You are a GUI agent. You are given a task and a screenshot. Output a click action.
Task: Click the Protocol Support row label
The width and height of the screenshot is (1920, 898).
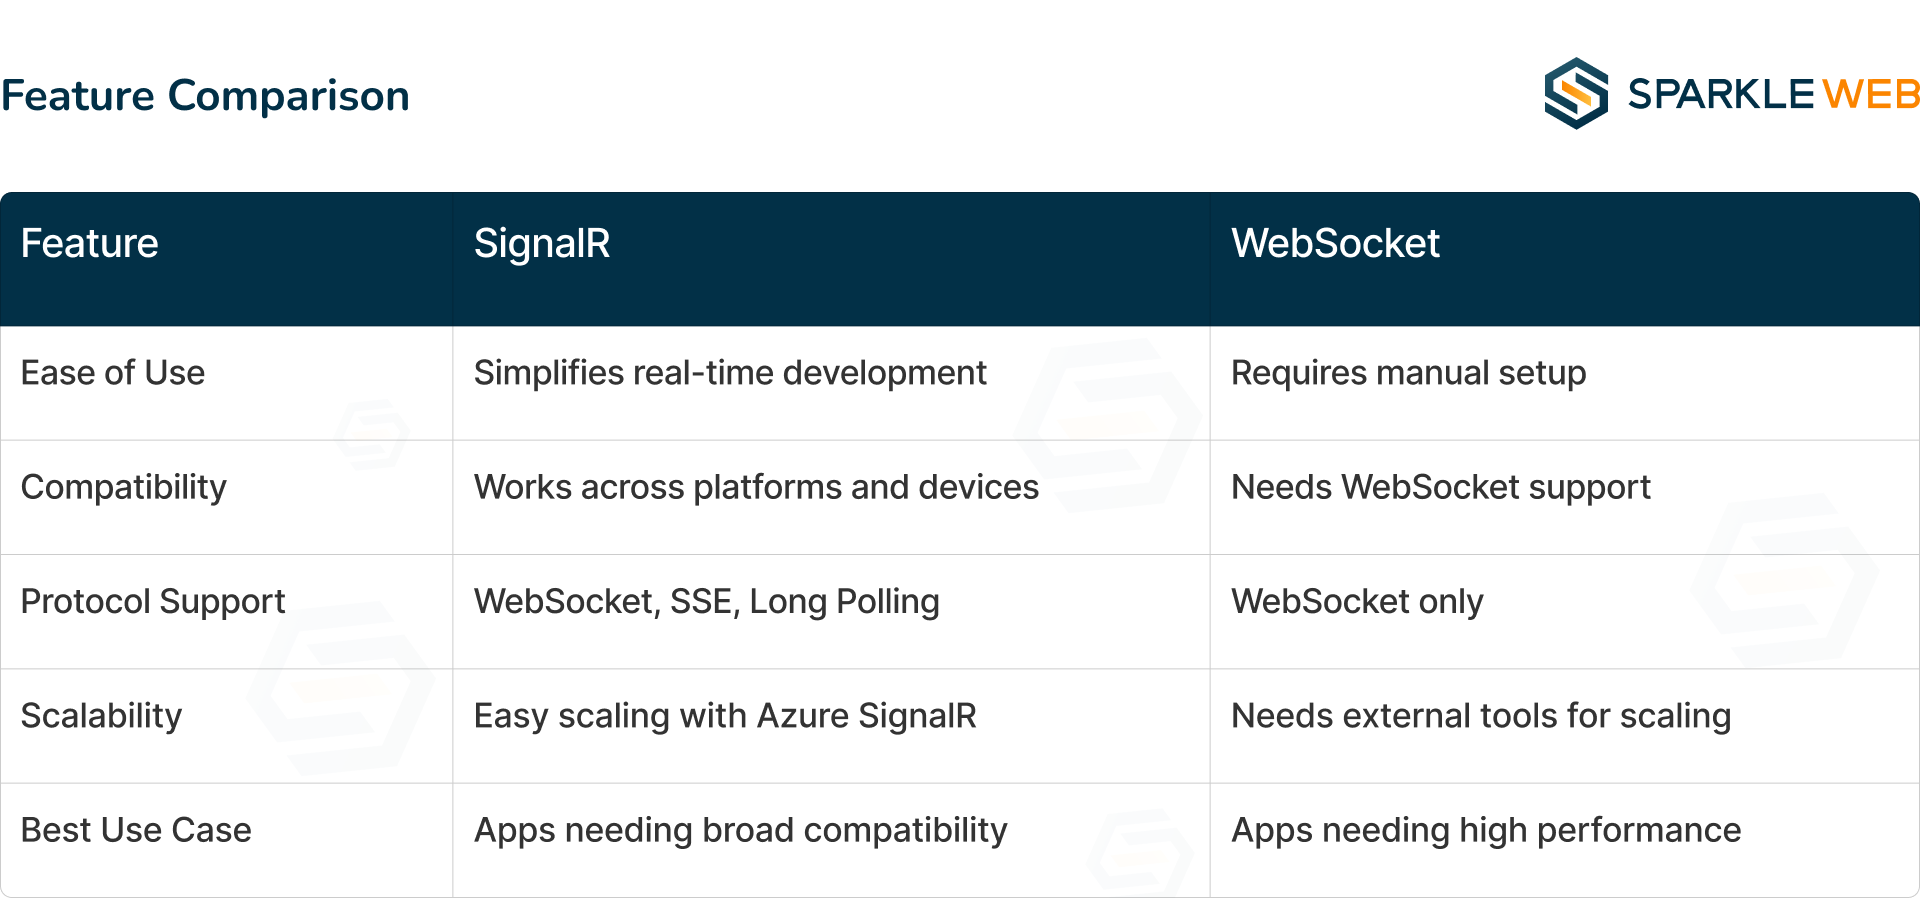click(x=153, y=602)
